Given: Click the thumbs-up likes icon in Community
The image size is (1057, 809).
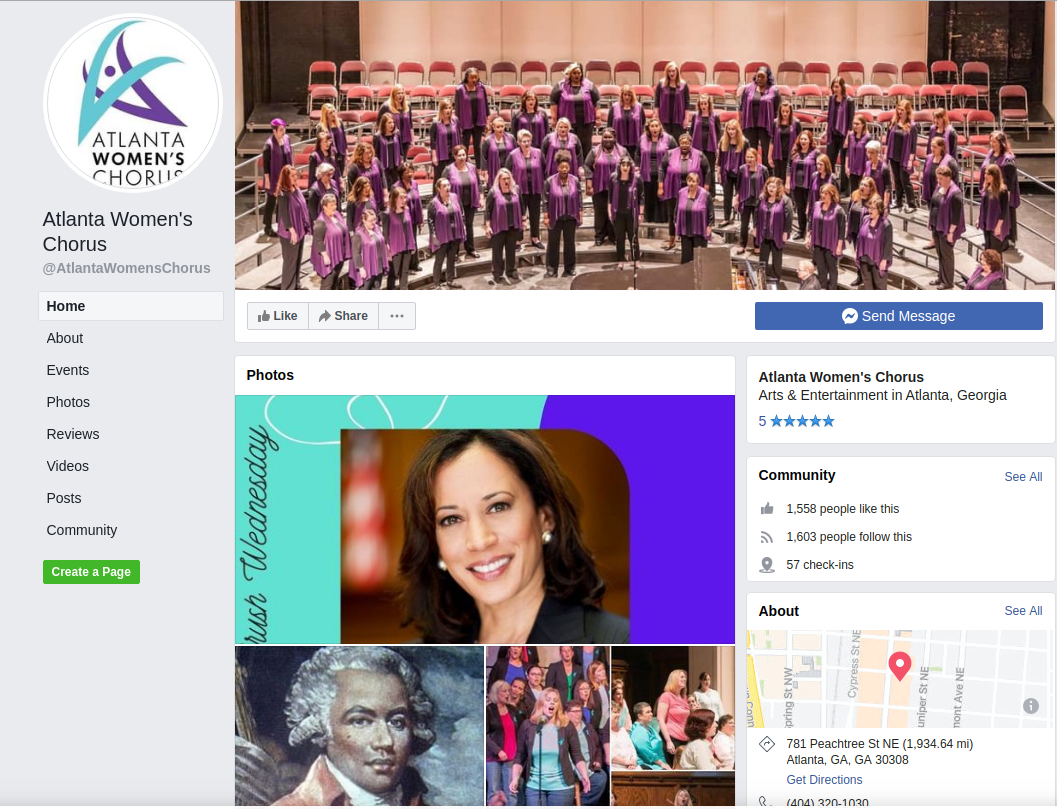Looking at the screenshot, I should [x=767, y=509].
